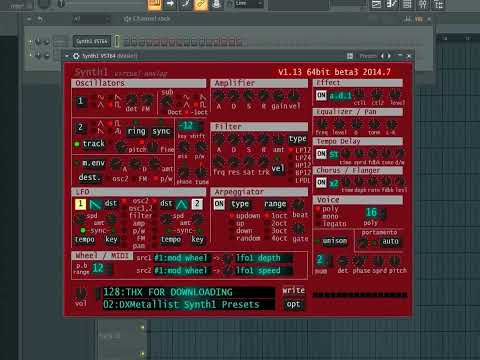Click the LFO 2 dst button
Screen dimensions: 480x360
tap(166, 203)
